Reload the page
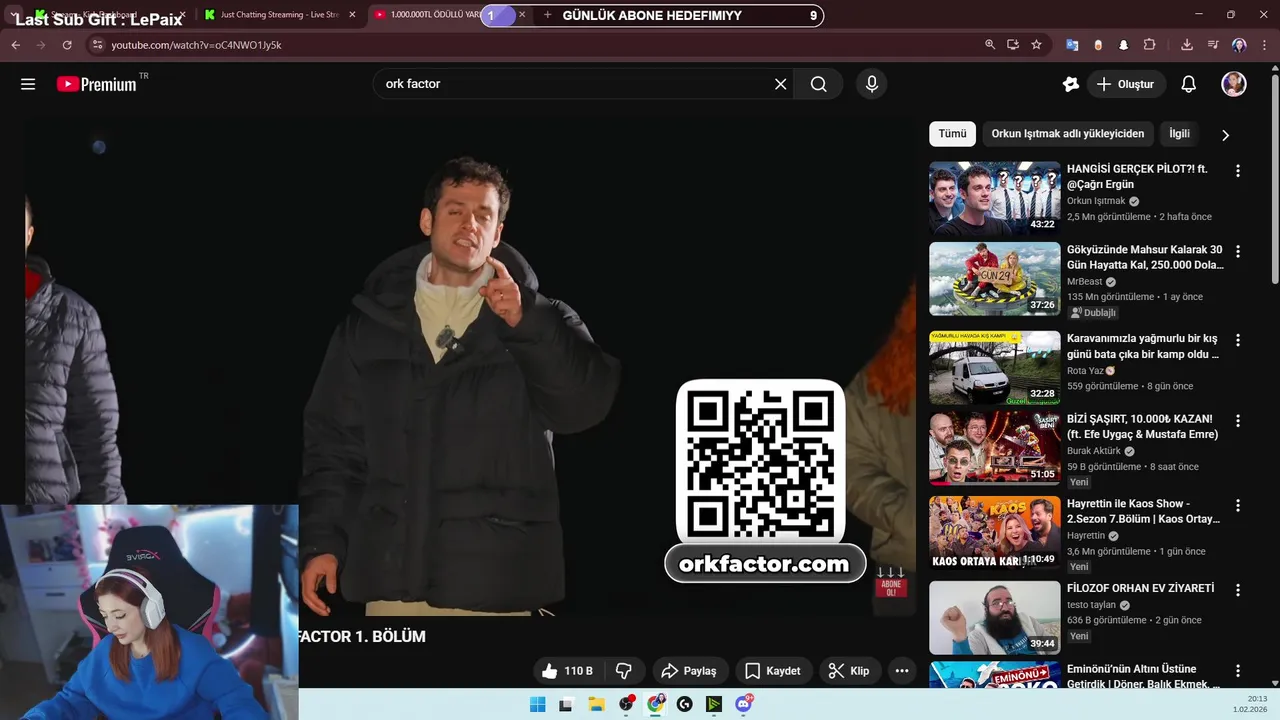 click(67, 45)
